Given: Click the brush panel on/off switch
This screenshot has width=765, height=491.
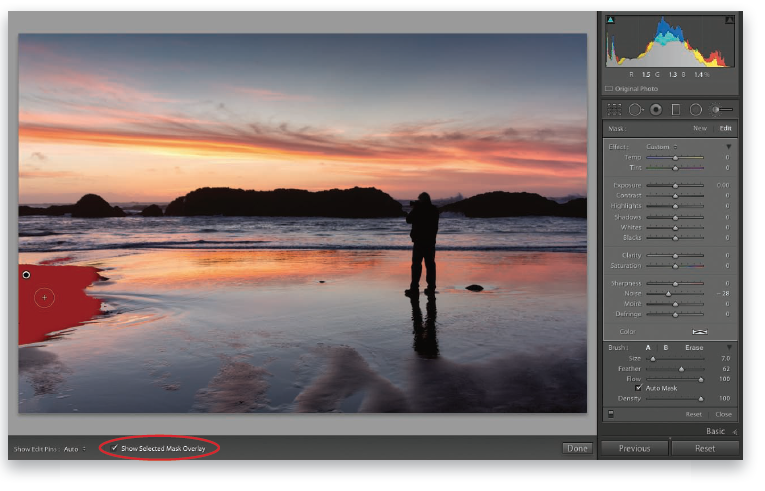Looking at the screenshot, I should tap(611, 413).
